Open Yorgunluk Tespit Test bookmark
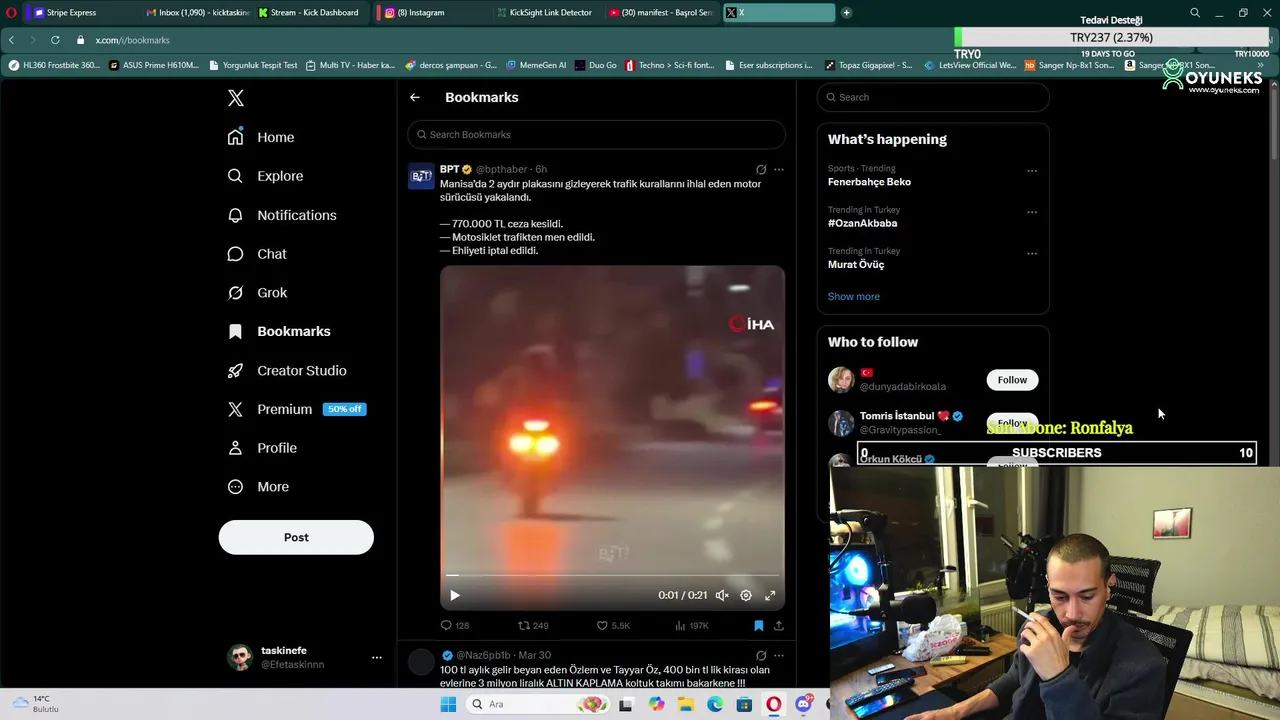This screenshot has width=1280, height=720. (x=253, y=65)
